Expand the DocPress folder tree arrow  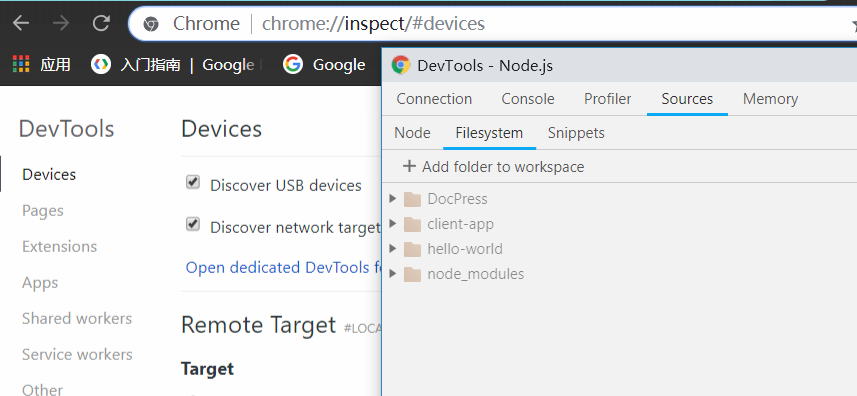pos(392,199)
